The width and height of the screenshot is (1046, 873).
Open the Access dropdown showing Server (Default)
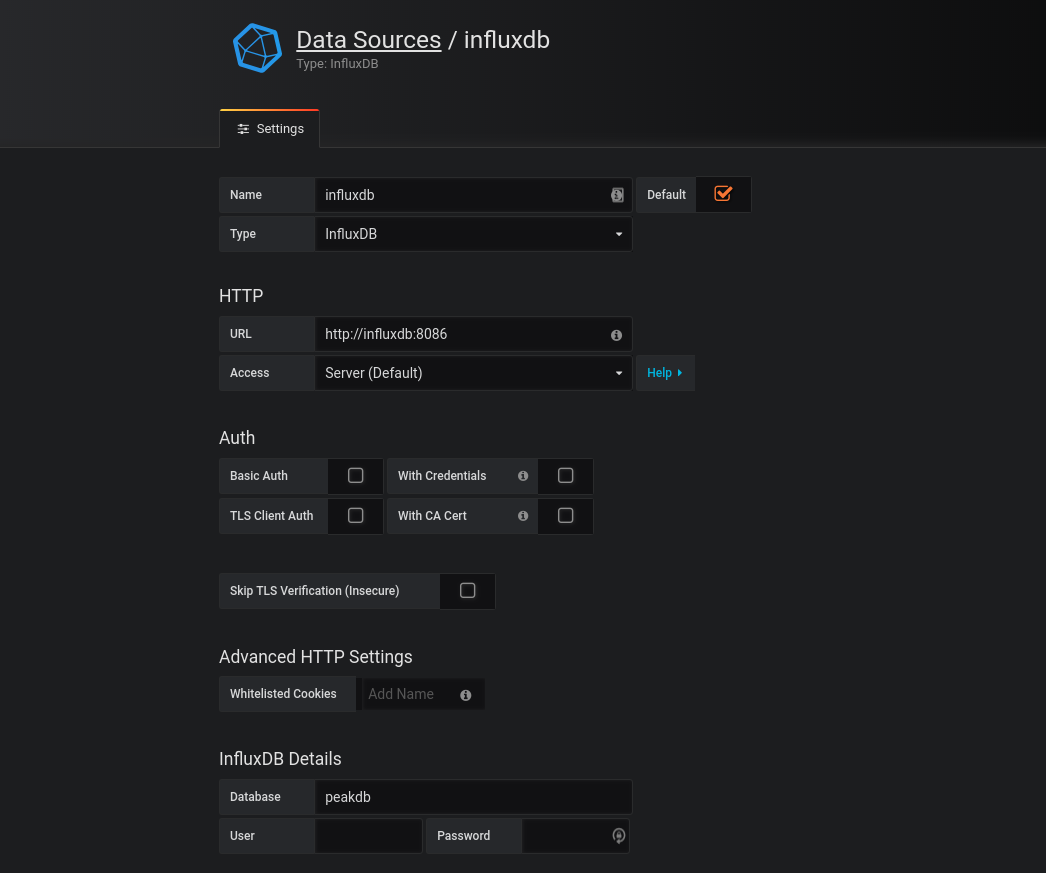click(473, 373)
